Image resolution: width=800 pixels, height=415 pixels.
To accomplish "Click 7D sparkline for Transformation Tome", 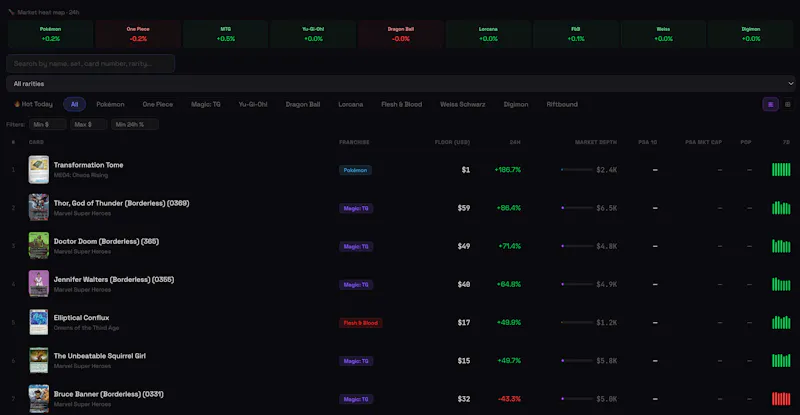I will click(x=781, y=169).
